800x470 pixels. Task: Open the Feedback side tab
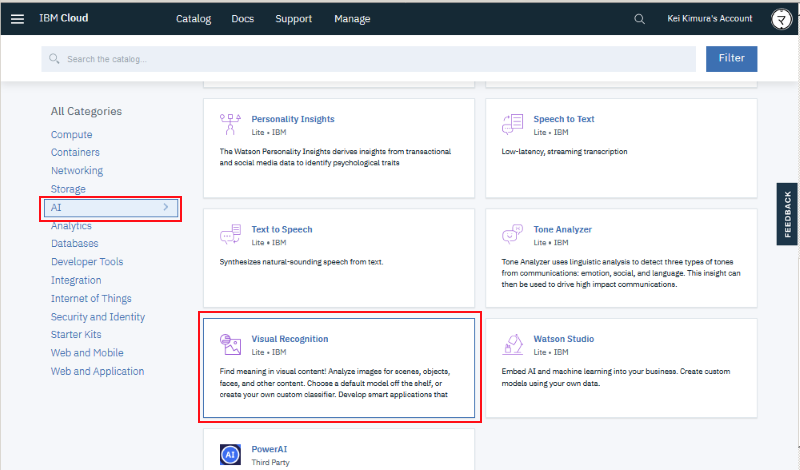(x=787, y=214)
